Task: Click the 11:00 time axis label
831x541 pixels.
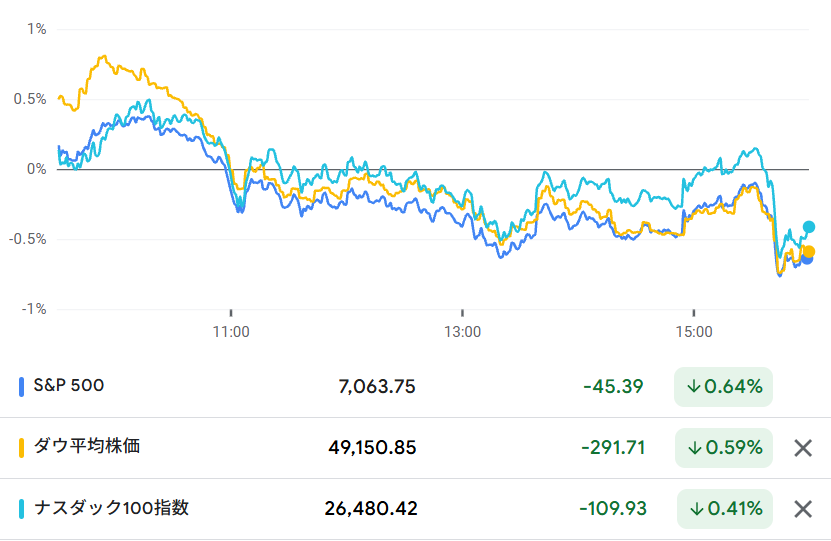Action: coord(231,331)
